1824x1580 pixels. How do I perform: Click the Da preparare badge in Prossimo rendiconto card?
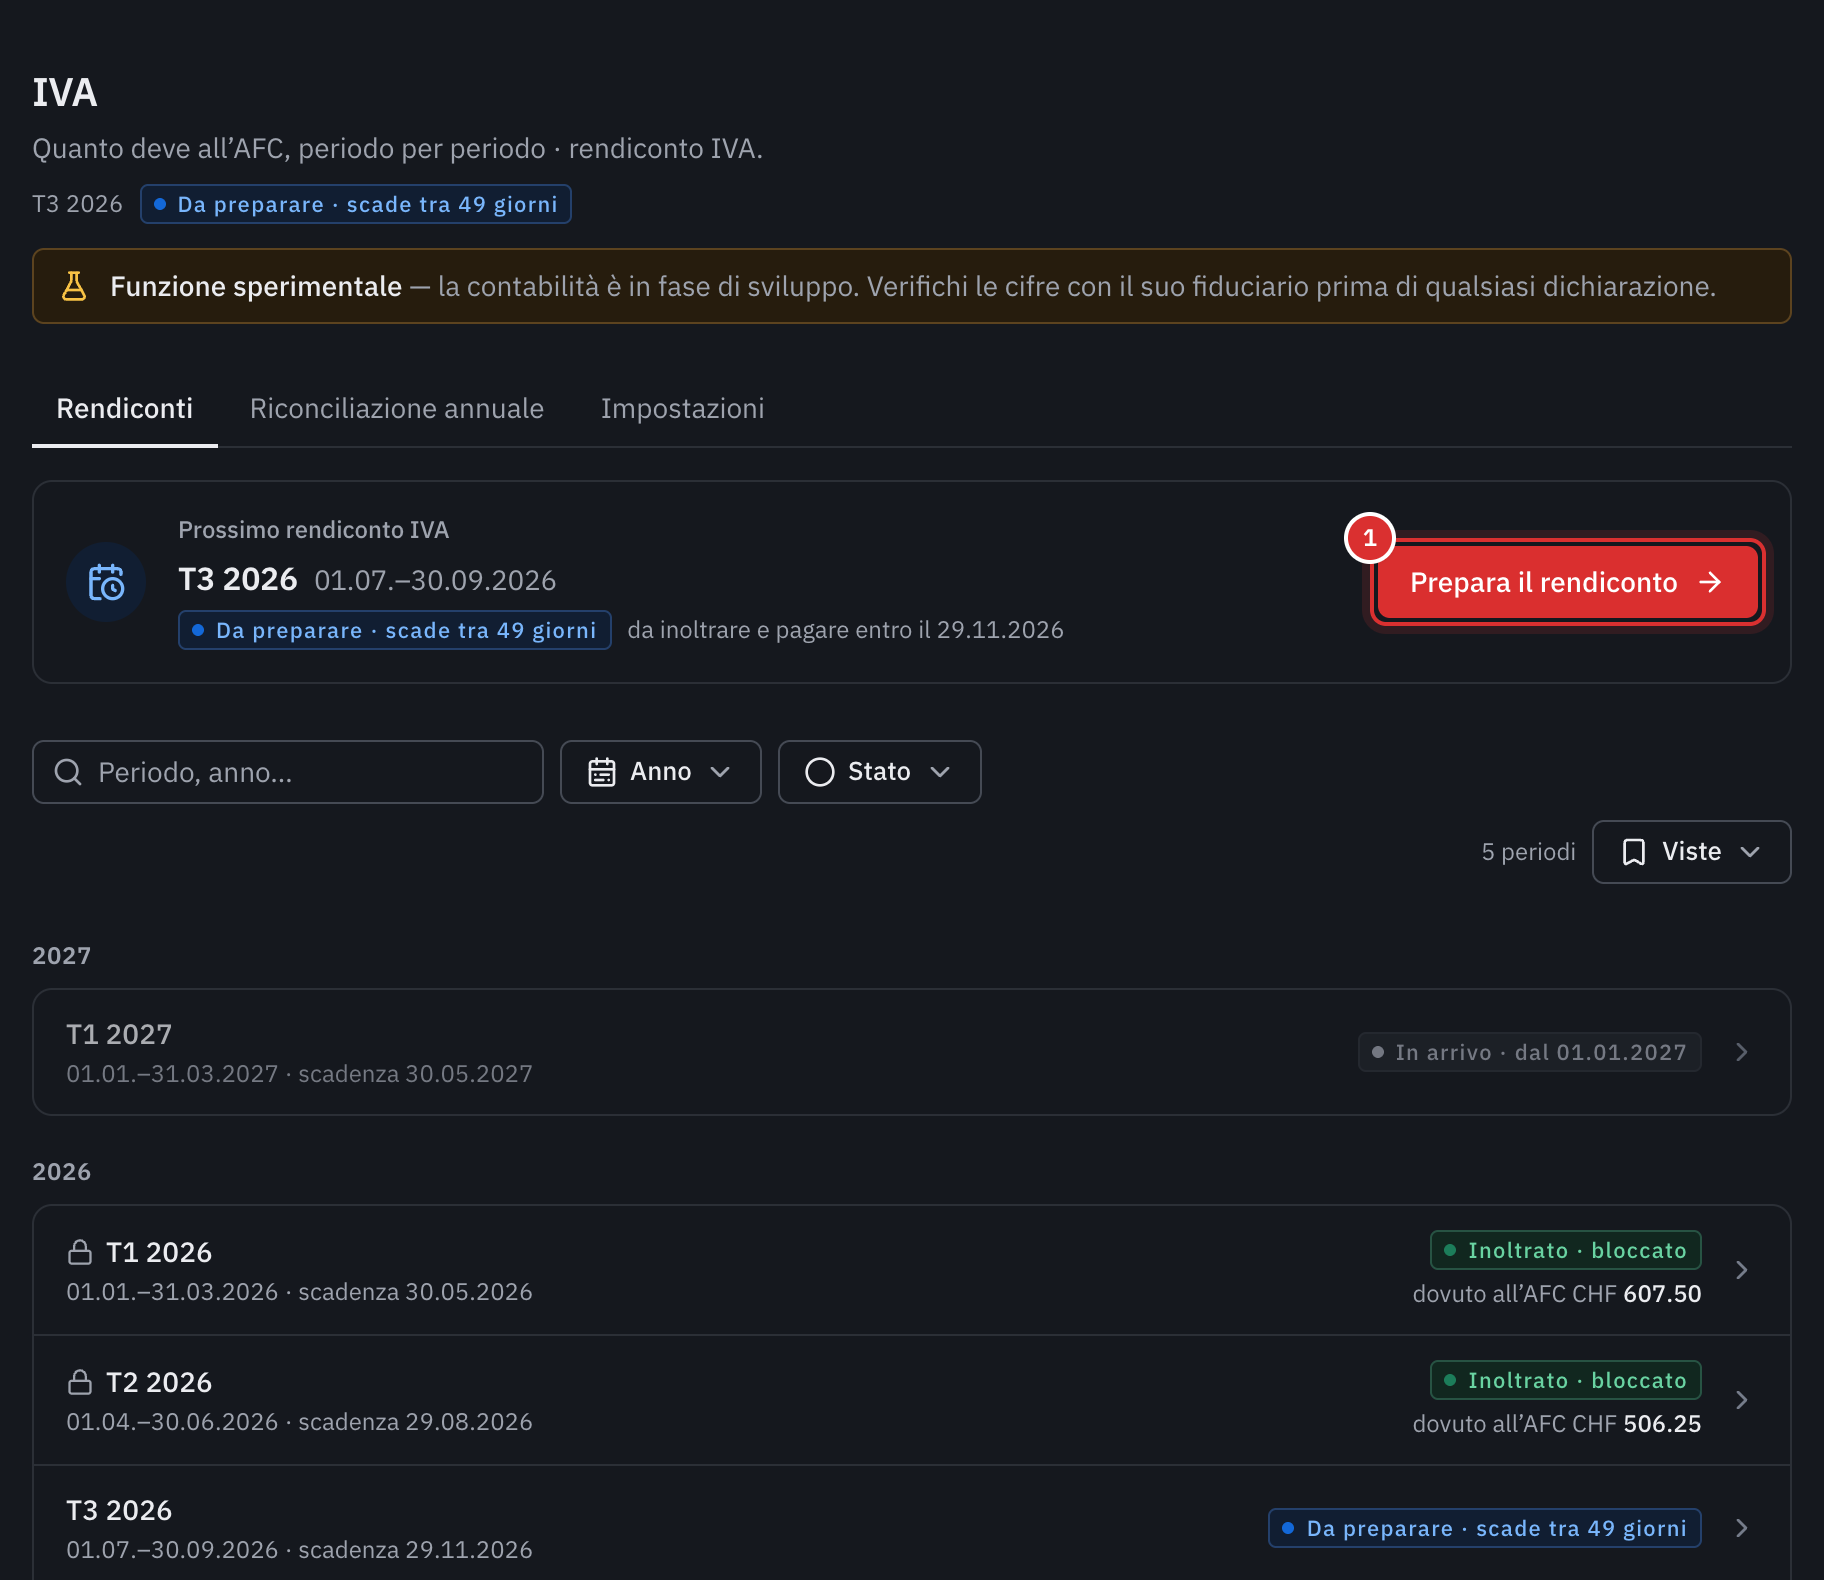395,630
